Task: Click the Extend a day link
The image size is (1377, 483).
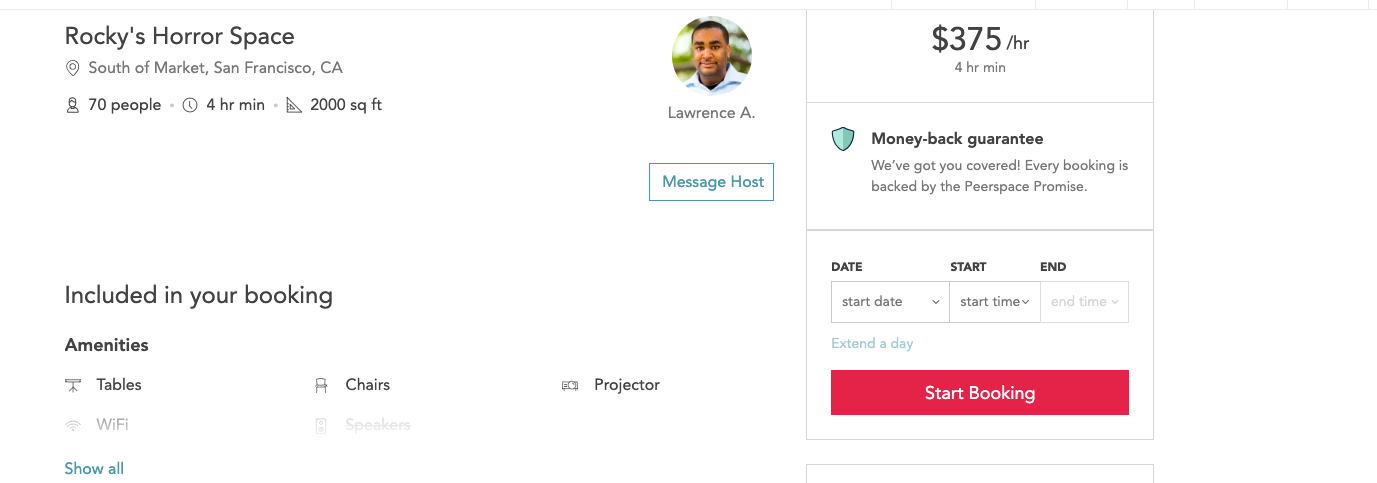Action: pyautogui.click(x=872, y=343)
